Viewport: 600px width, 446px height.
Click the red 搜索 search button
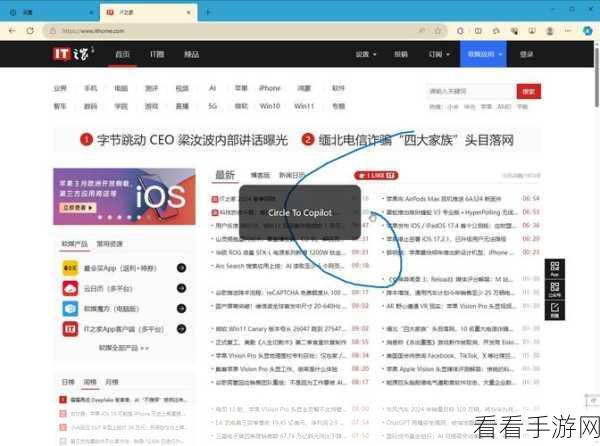(528, 91)
